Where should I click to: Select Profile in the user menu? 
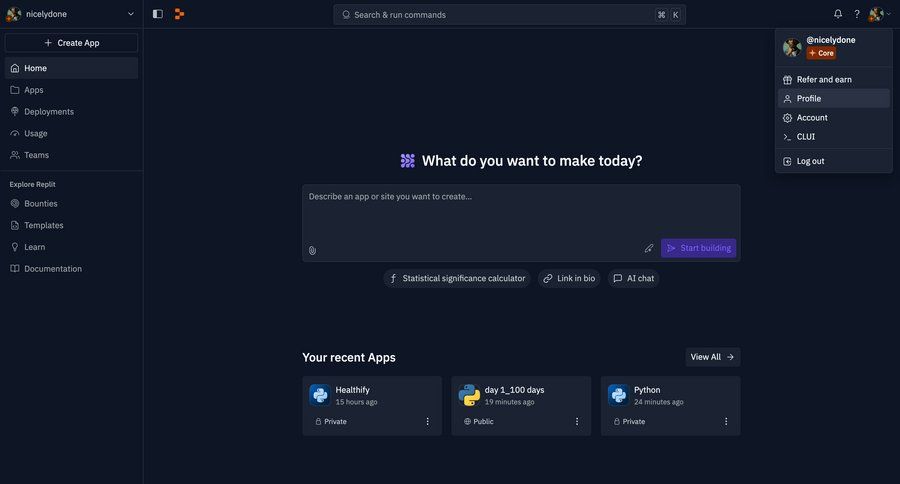tap(833, 98)
